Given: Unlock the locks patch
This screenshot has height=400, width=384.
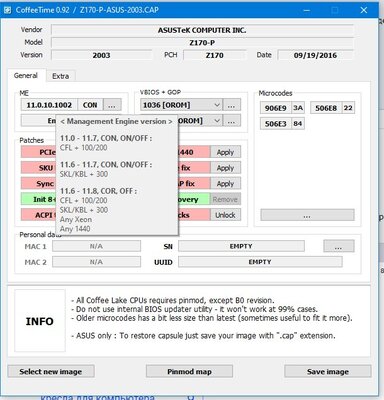Looking at the screenshot, I should (225, 215).
